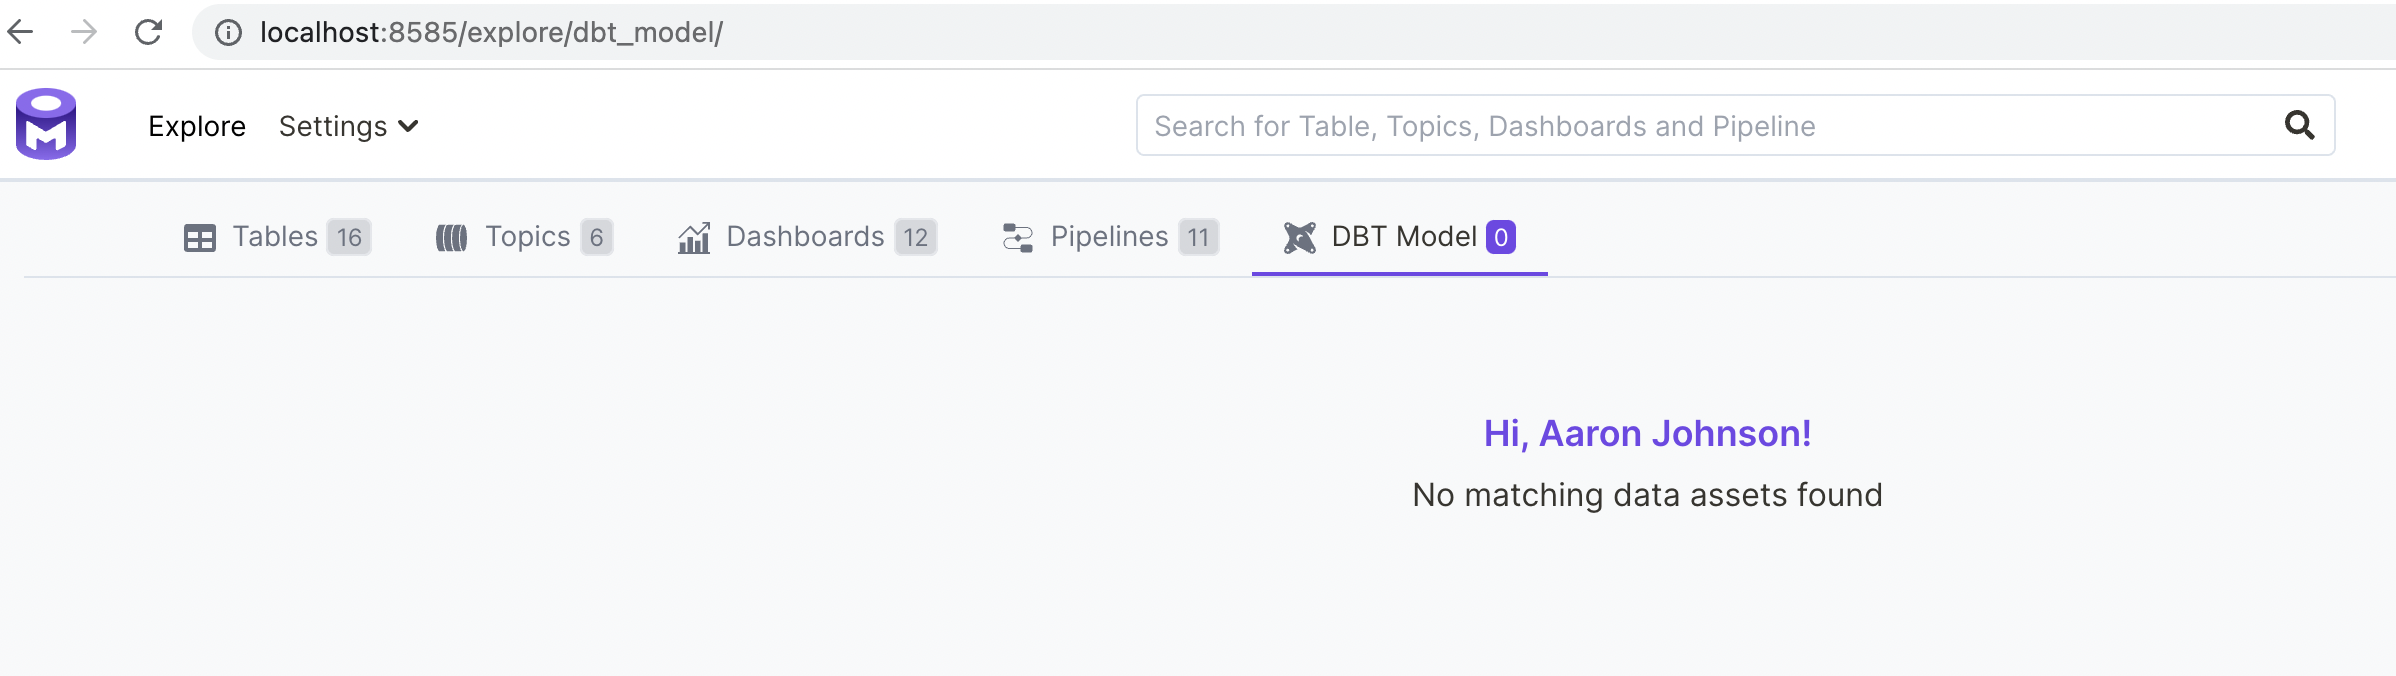Viewport: 2396px width, 676px height.
Task: Select the Tables grid icon
Action: pyautogui.click(x=200, y=237)
